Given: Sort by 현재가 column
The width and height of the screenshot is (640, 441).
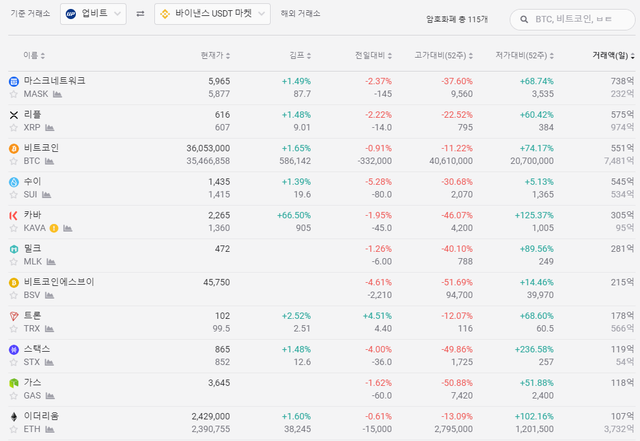Looking at the screenshot, I should tap(215, 55).
